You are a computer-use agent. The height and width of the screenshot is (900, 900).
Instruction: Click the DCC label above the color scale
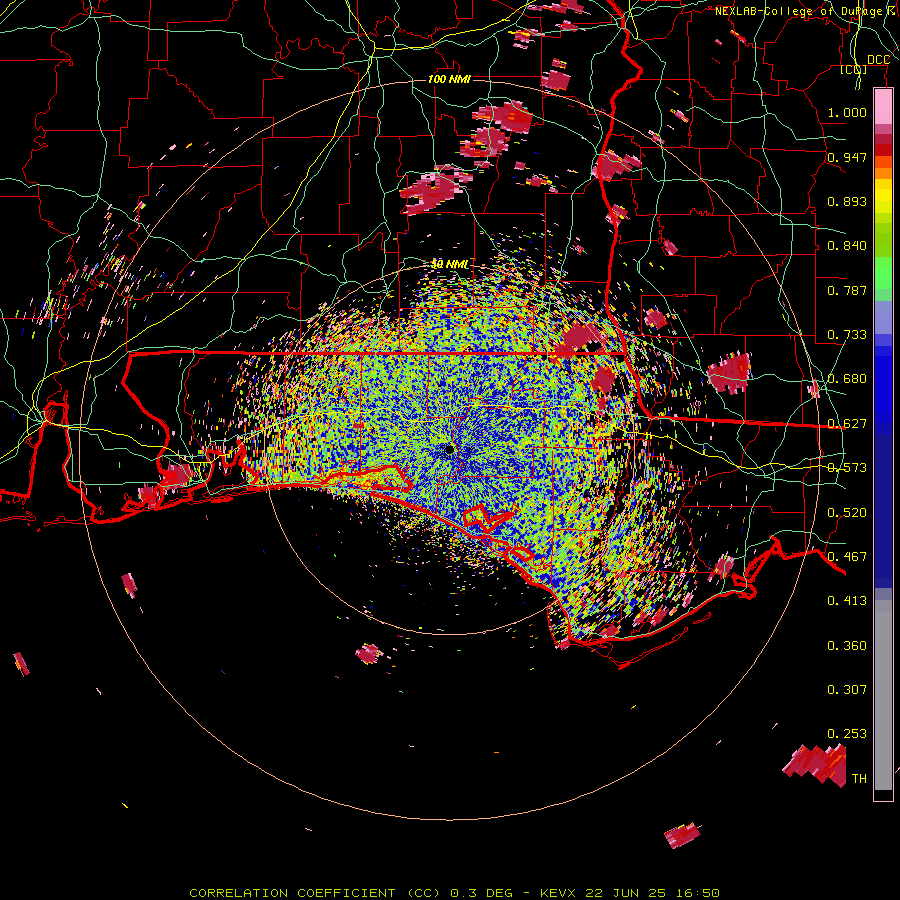[x=878, y=60]
